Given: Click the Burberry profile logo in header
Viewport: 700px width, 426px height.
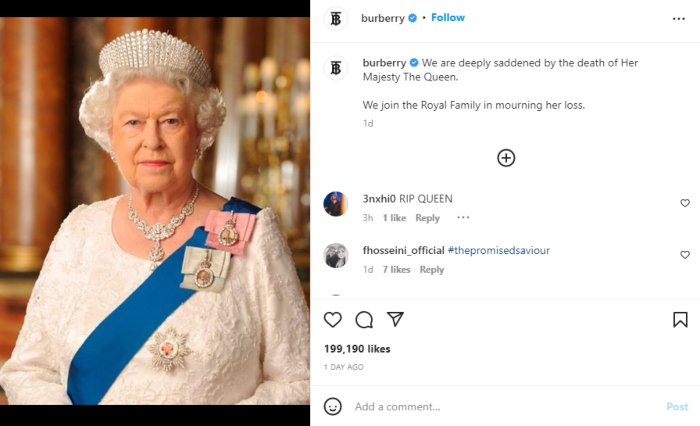Looking at the screenshot, I should (x=336, y=18).
